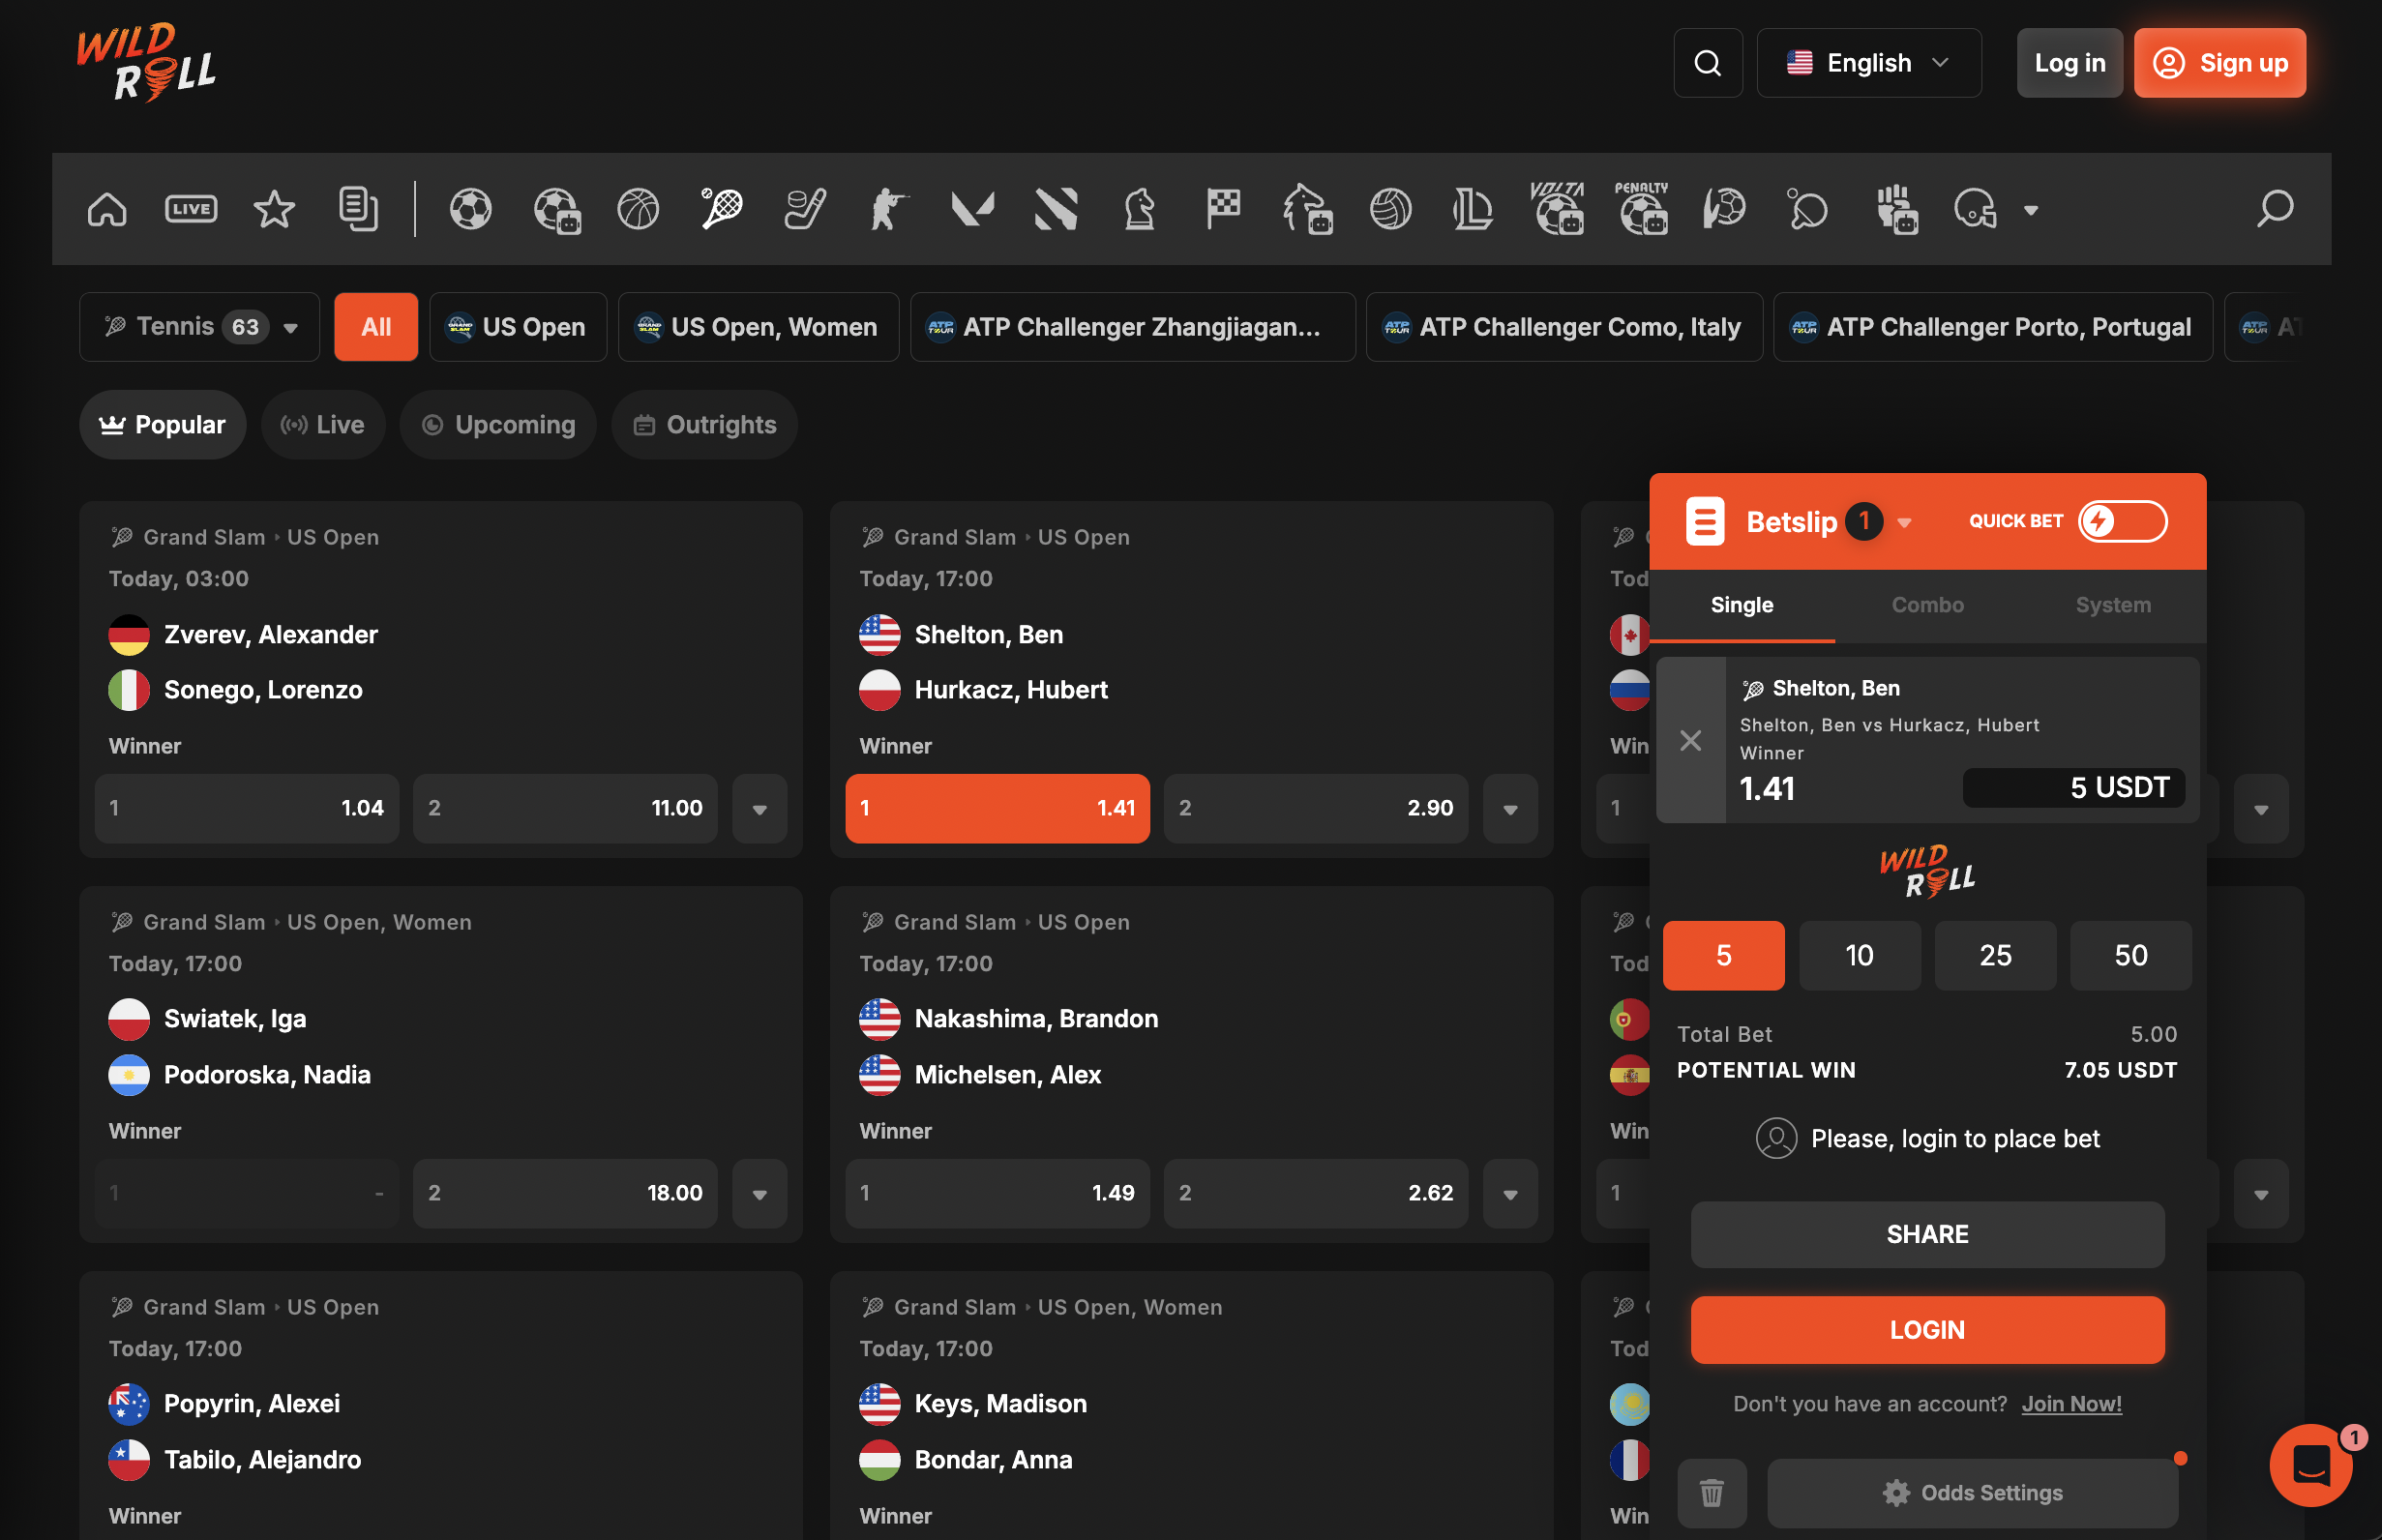The width and height of the screenshot is (2382, 1540).
Task: Open the live chat support bubble
Action: [2311, 1465]
